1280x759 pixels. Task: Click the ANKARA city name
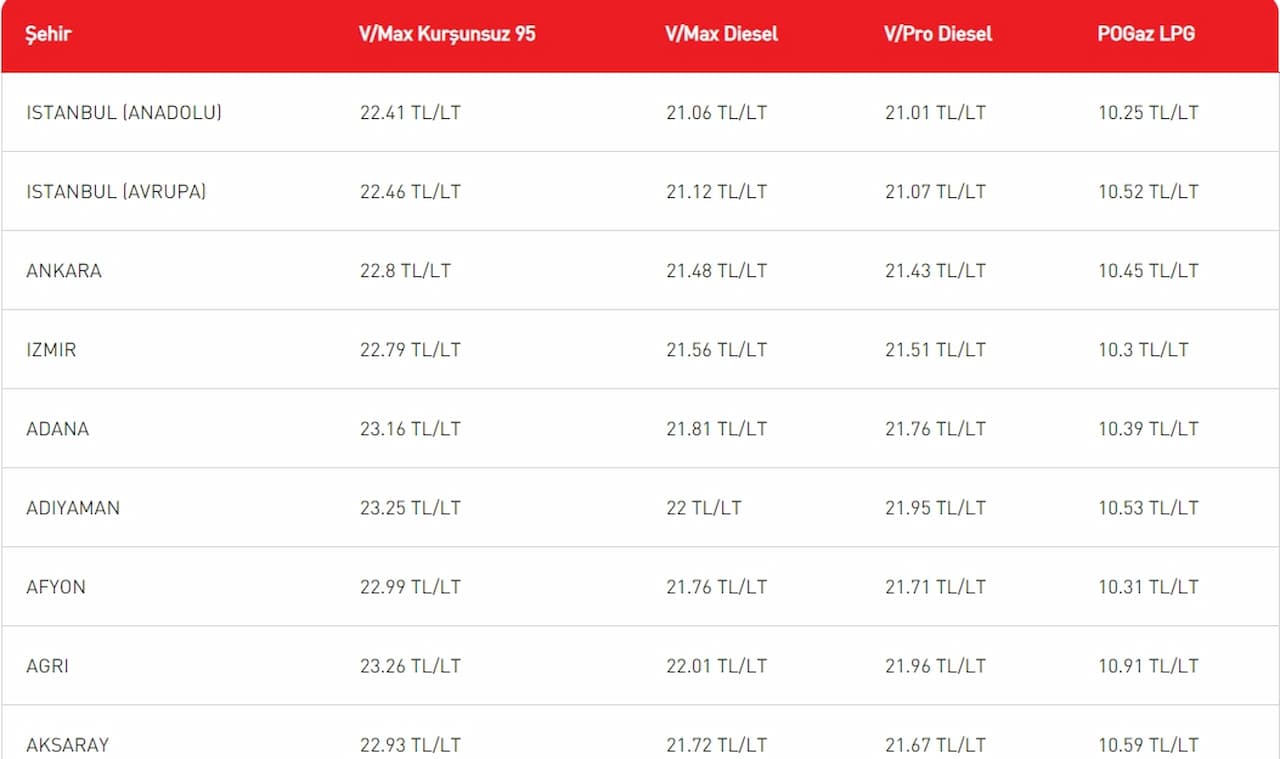coord(64,271)
